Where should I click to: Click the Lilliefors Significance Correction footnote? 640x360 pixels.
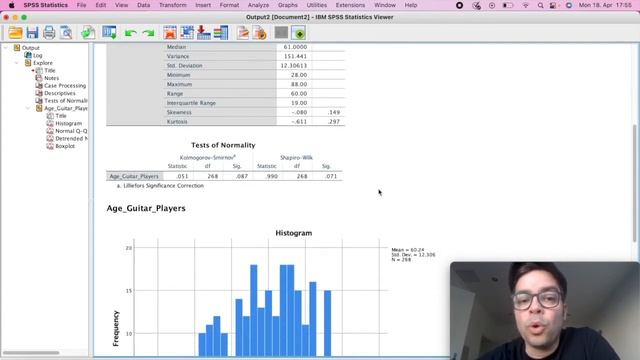160,186
